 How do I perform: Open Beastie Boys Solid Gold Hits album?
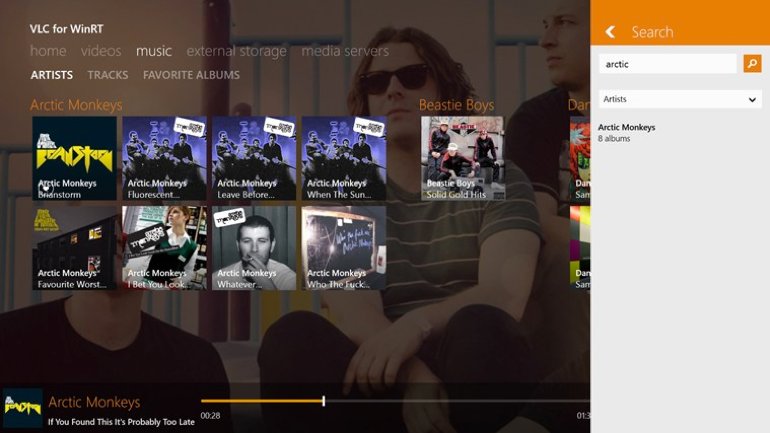tap(462, 158)
